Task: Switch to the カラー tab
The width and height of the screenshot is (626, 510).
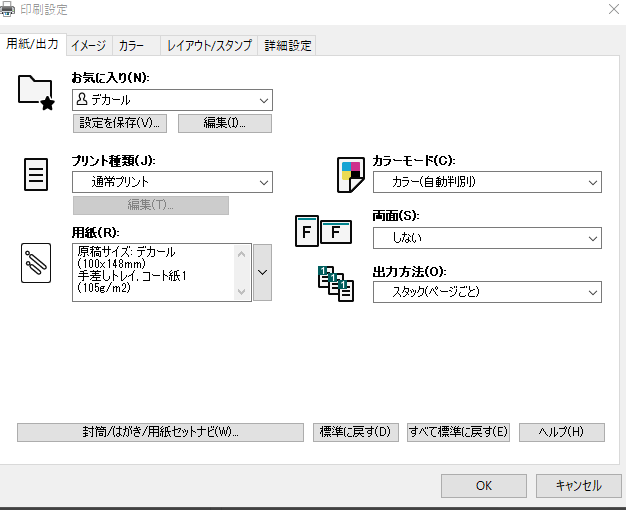Action: coord(136,46)
